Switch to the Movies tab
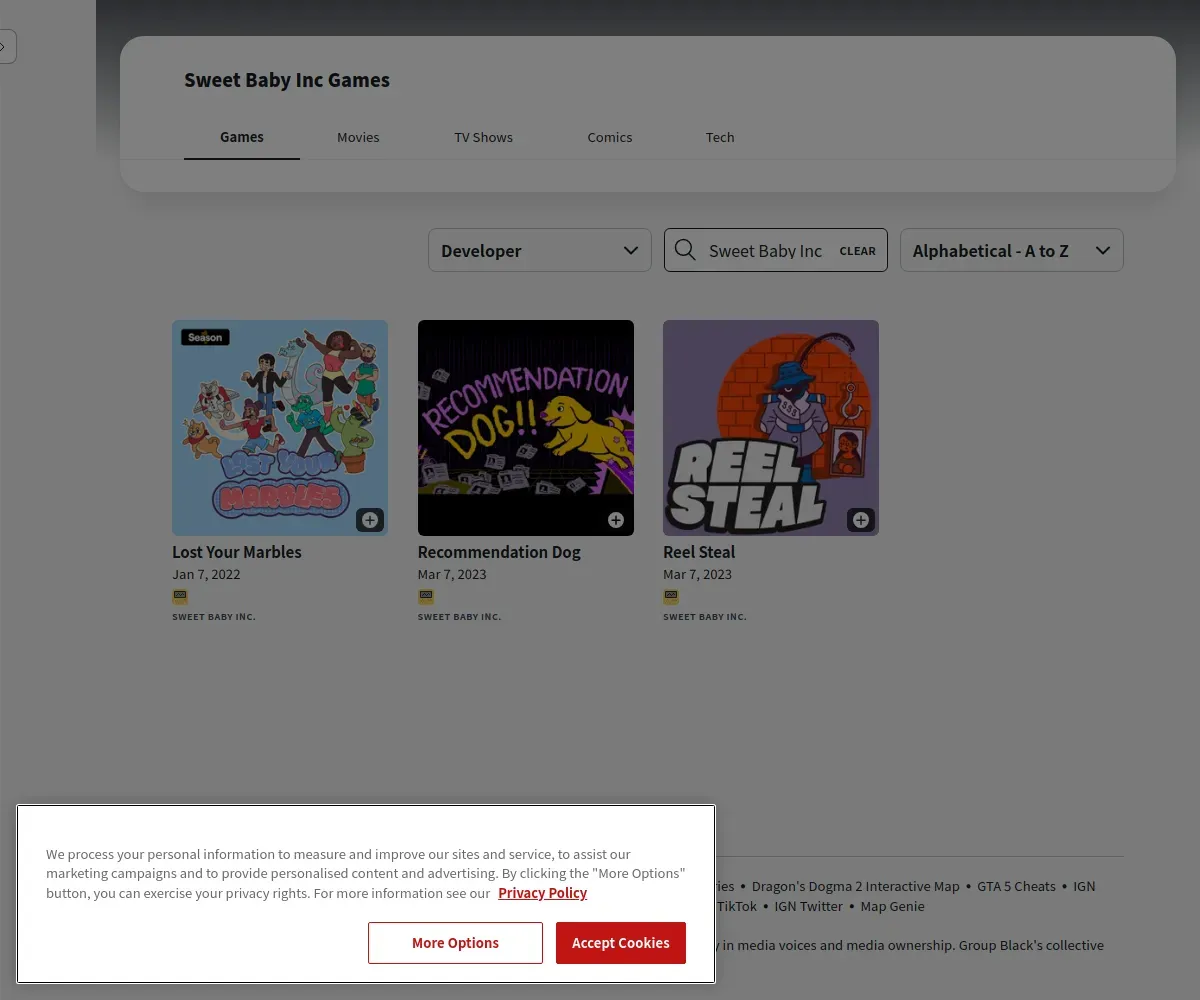1200x1000 pixels. click(x=358, y=137)
